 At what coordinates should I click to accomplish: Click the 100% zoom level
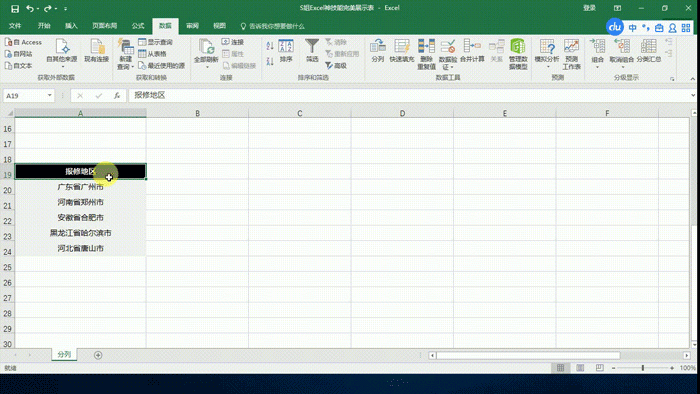[x=688, y=368]
